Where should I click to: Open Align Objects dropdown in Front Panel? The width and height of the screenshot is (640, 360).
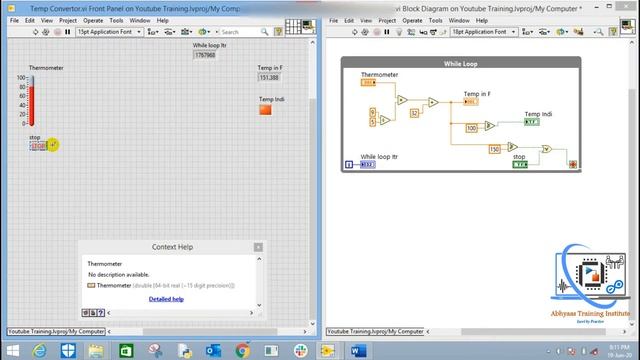click(x=153, y=32)
